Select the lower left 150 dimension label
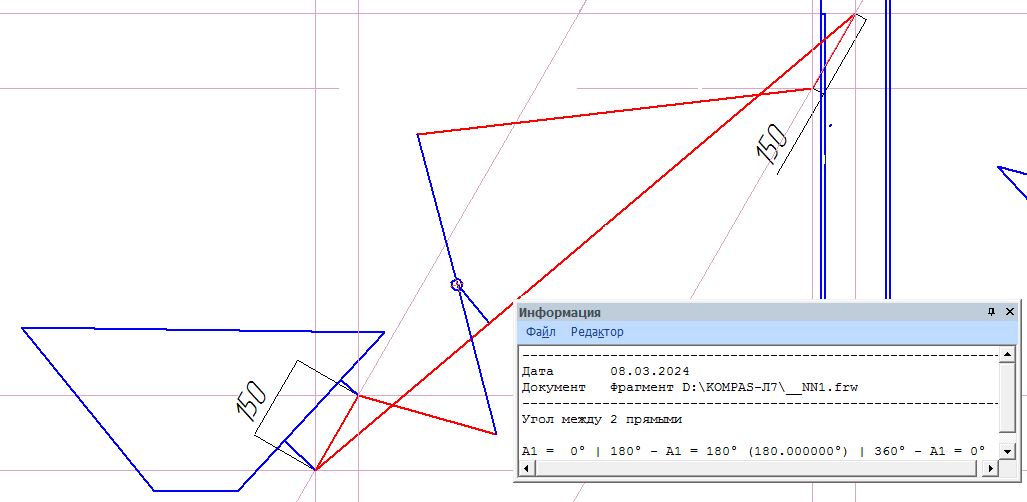This screenshot has width=1027, height=502. [251, 400]
